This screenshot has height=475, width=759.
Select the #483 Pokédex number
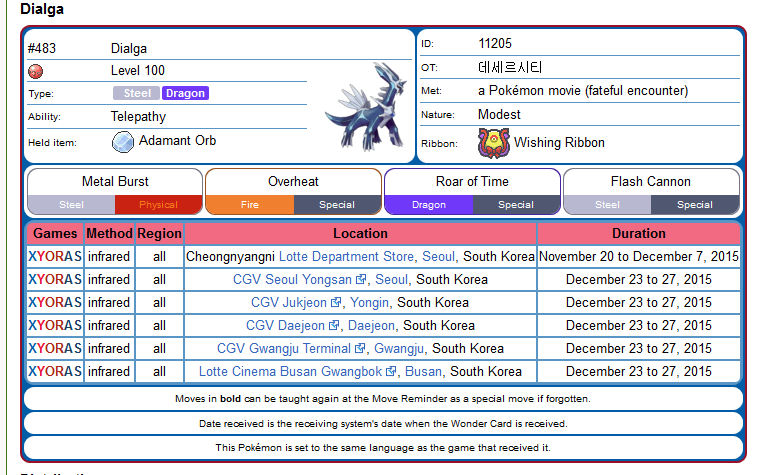42,48
